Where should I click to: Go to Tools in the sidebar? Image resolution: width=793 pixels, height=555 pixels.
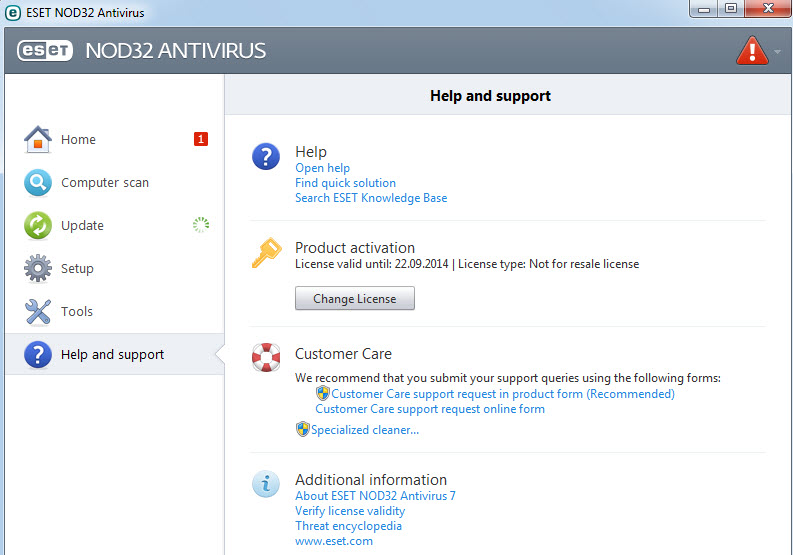77,312
